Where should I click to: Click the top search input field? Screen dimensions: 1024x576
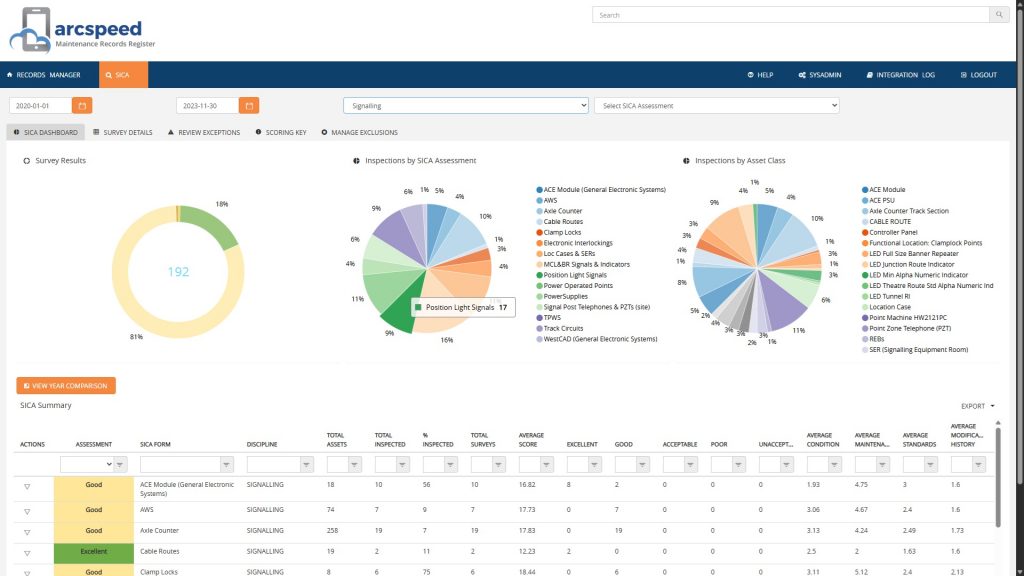[790, 15]
